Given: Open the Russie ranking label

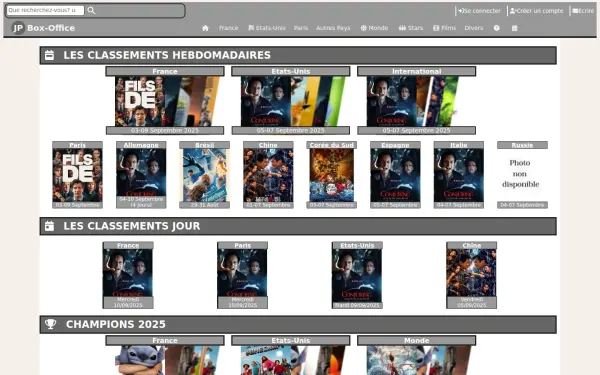Looking at the screenshot, I should coord(522,145).
